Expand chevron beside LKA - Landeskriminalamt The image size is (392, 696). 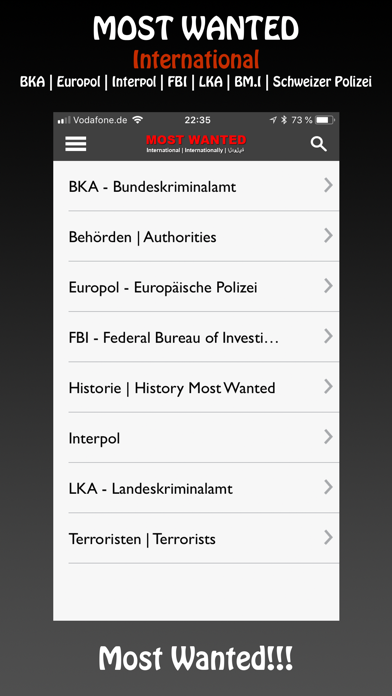(x=328, y=487)
